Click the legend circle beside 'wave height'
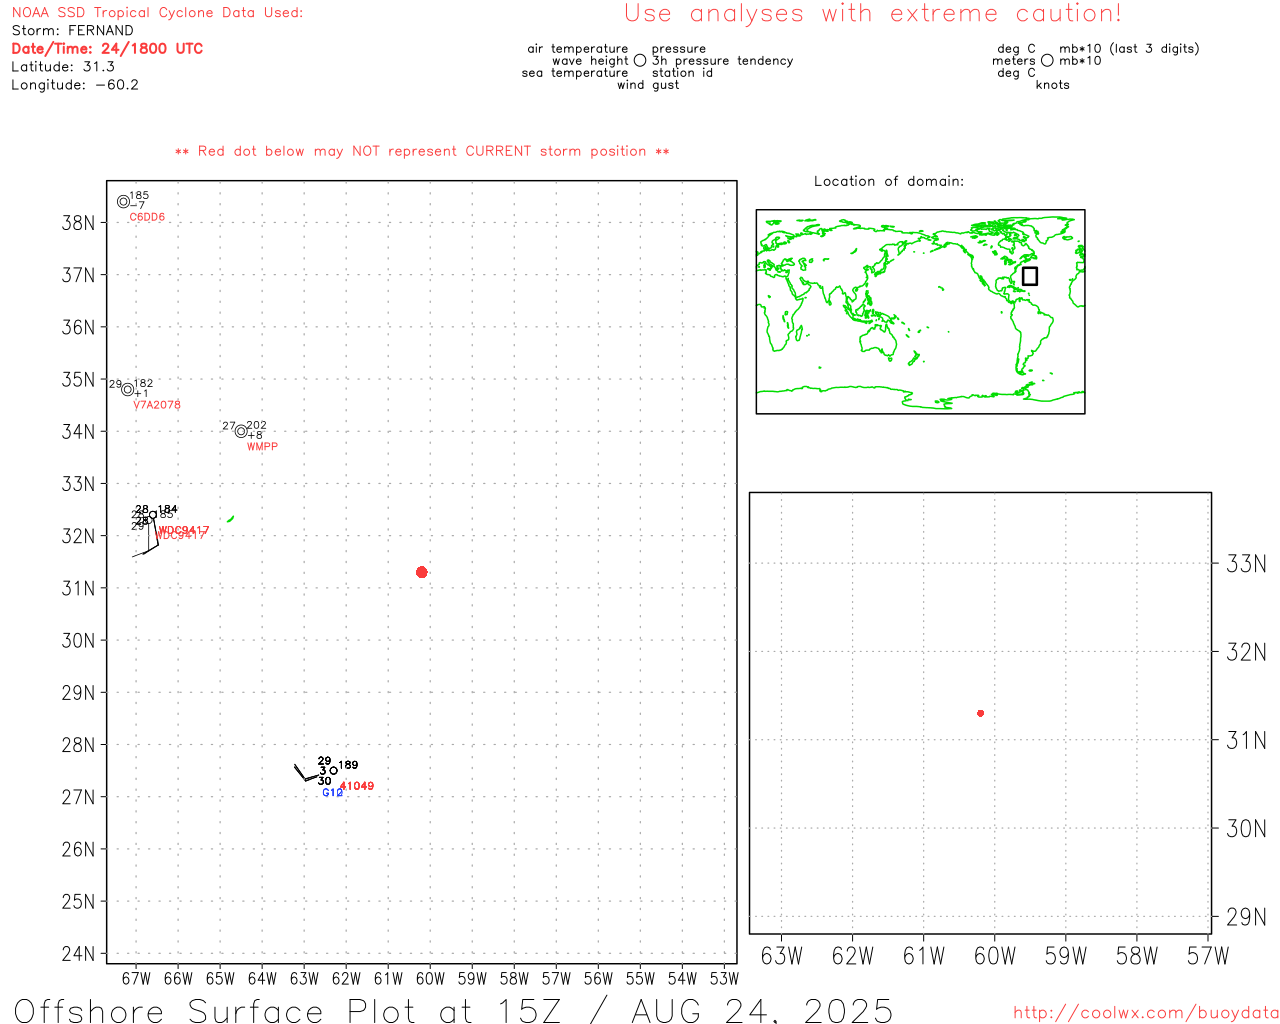 coord(640,60)
